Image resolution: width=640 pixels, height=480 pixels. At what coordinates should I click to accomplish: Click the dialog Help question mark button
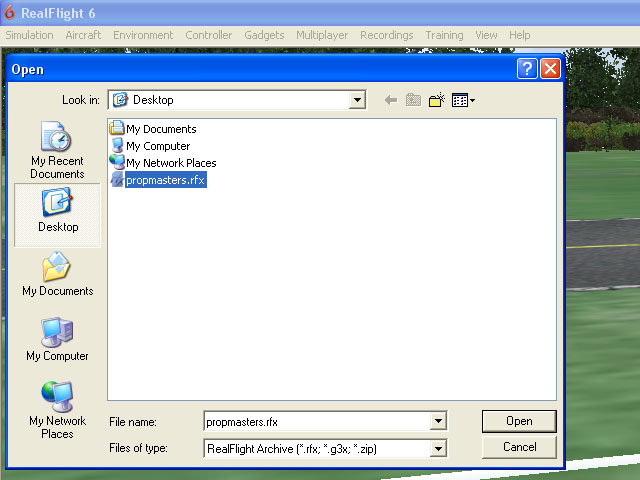(527, 69)
